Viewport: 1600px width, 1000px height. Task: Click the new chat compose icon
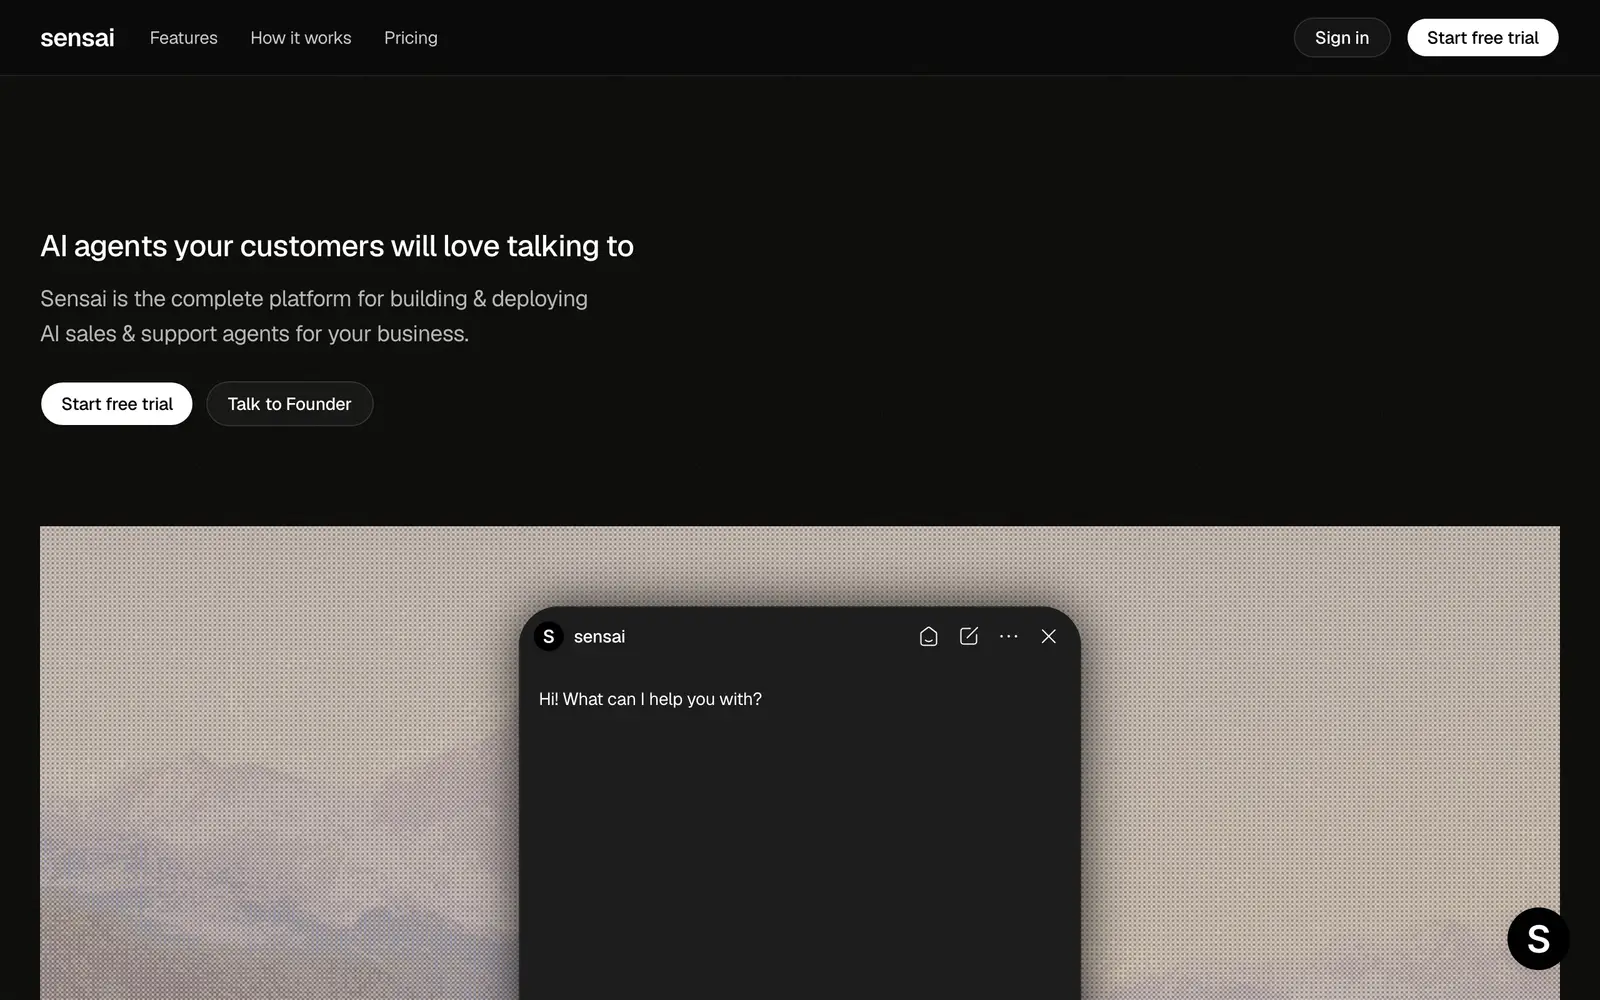968,636
